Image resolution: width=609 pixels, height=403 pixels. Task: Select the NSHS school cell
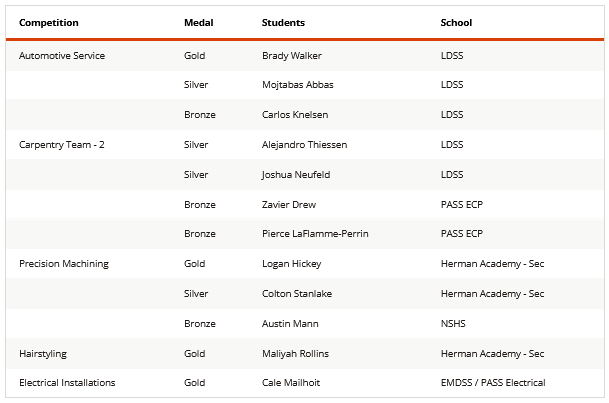(x=453, y=324)
